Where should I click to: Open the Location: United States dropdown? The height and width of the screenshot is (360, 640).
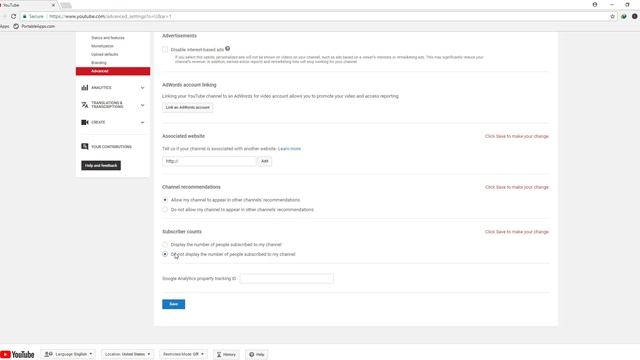[x=127, y=354]
